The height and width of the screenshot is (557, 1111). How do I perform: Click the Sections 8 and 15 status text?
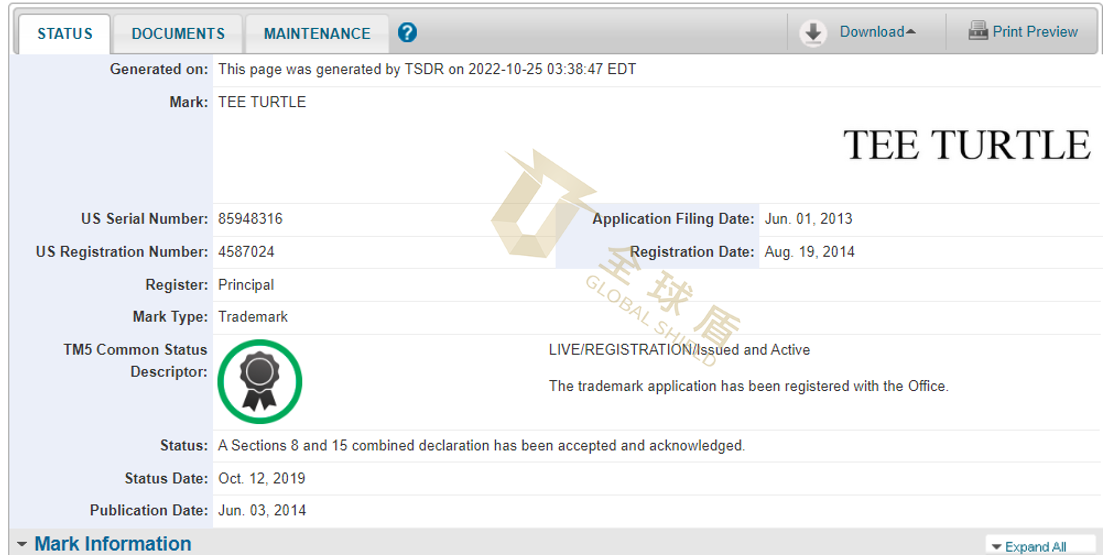[481, 446]
